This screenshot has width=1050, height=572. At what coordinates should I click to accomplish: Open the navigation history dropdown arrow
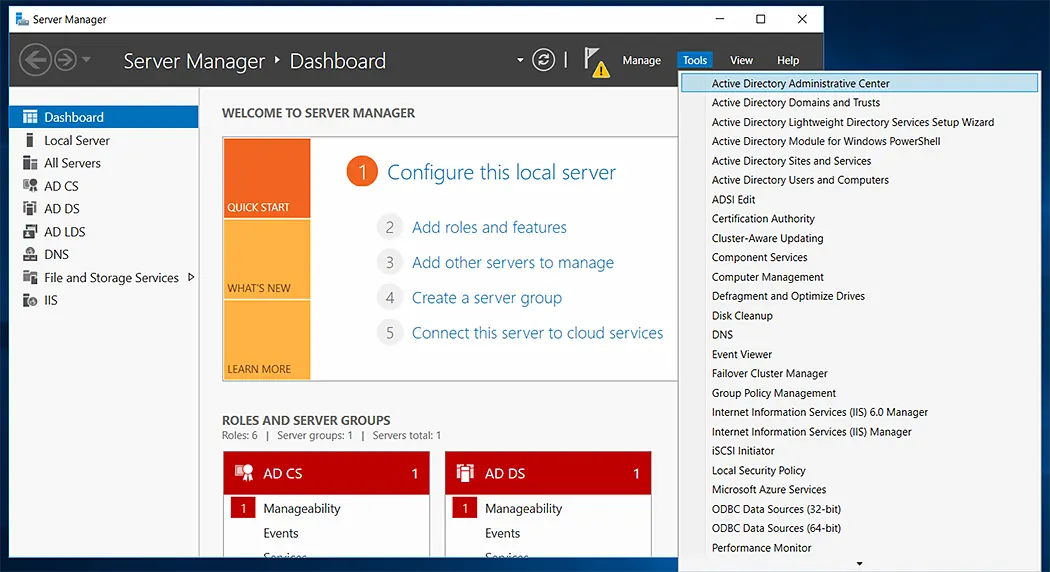(86, 60)
